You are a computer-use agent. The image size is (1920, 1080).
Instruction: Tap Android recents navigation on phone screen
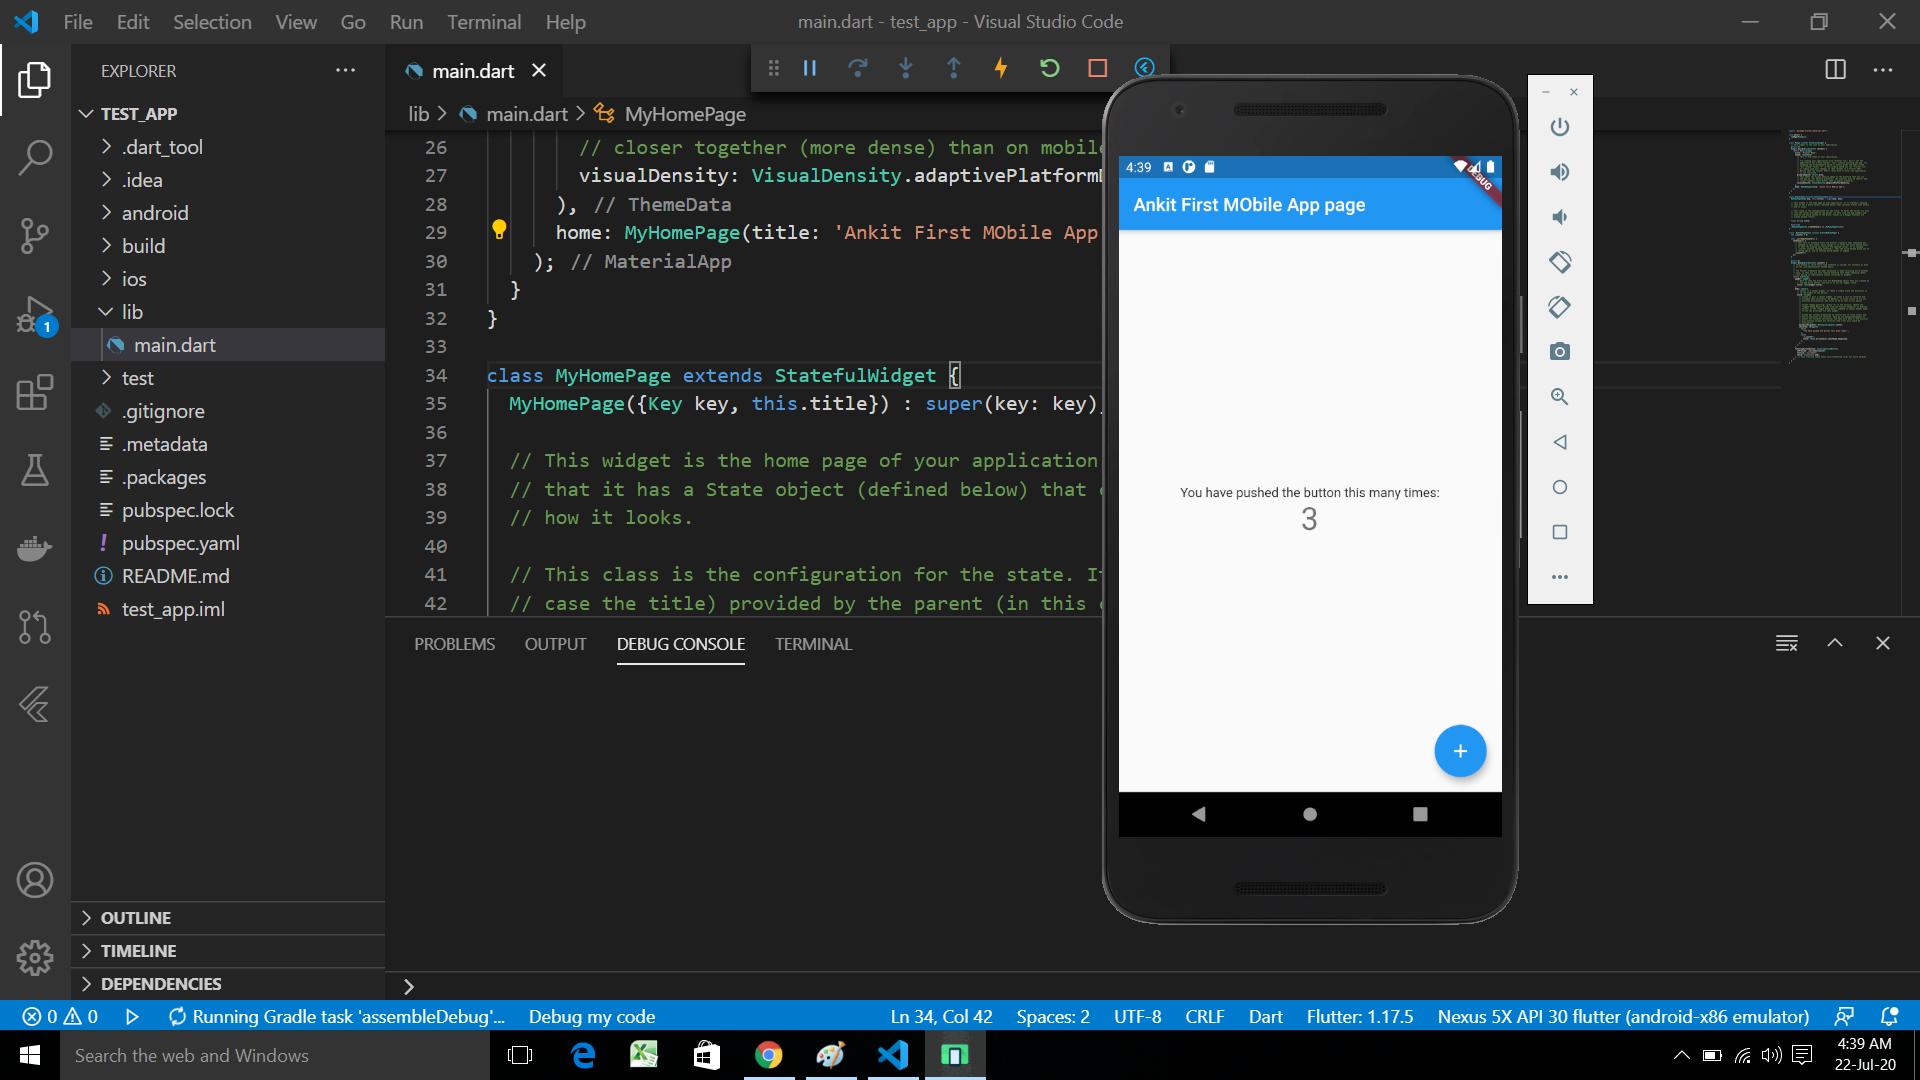(1420, 814)
